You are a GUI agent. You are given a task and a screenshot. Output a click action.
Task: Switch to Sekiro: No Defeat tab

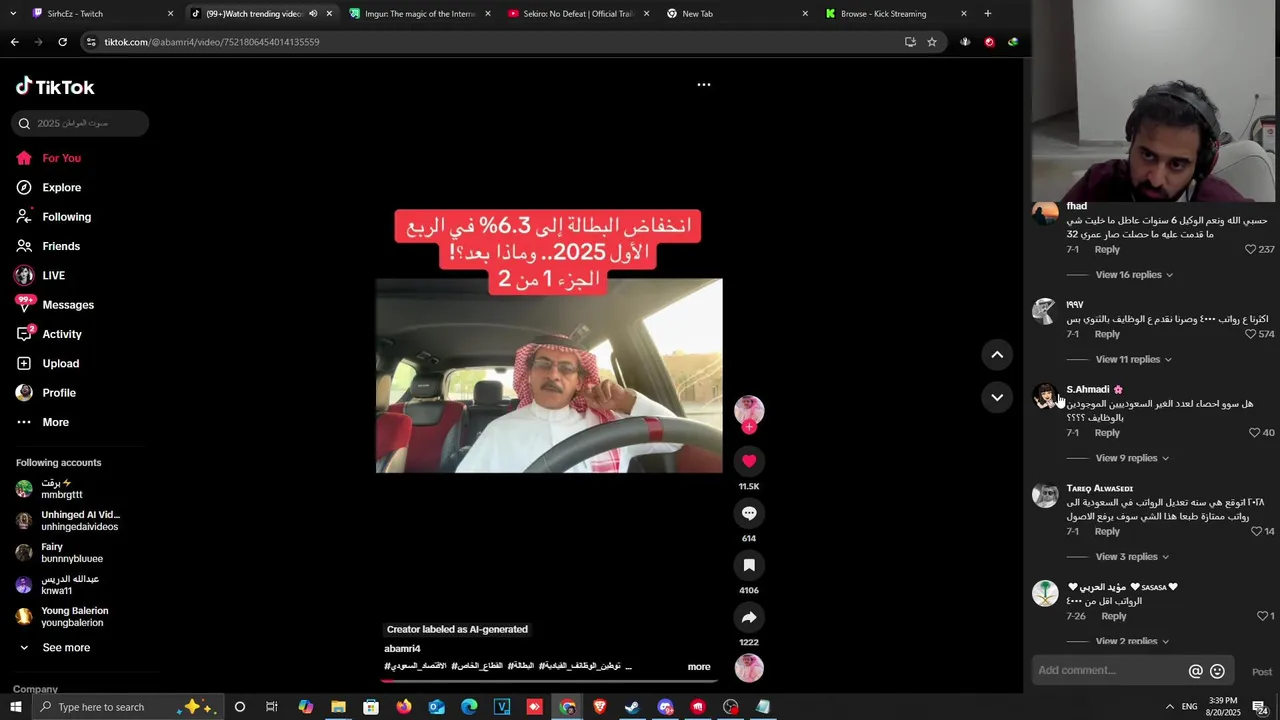(x=578, y=14)
